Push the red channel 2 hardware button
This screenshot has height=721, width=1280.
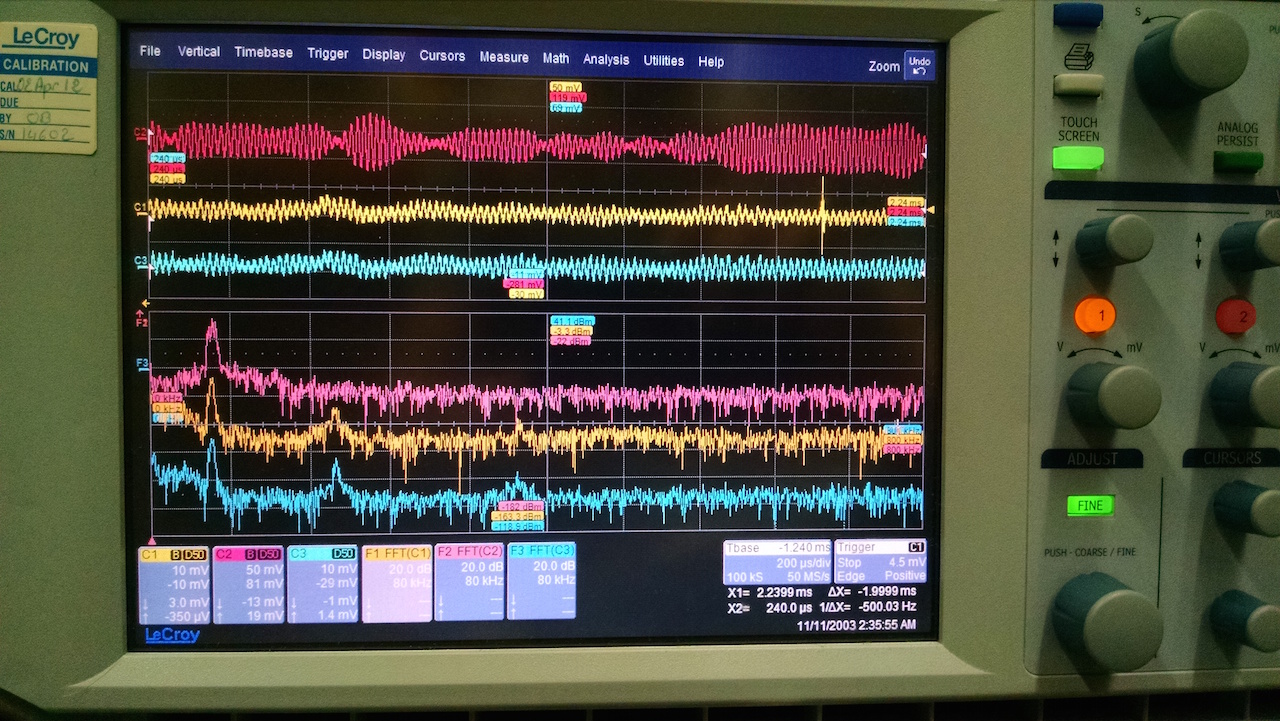[1236, 317]
